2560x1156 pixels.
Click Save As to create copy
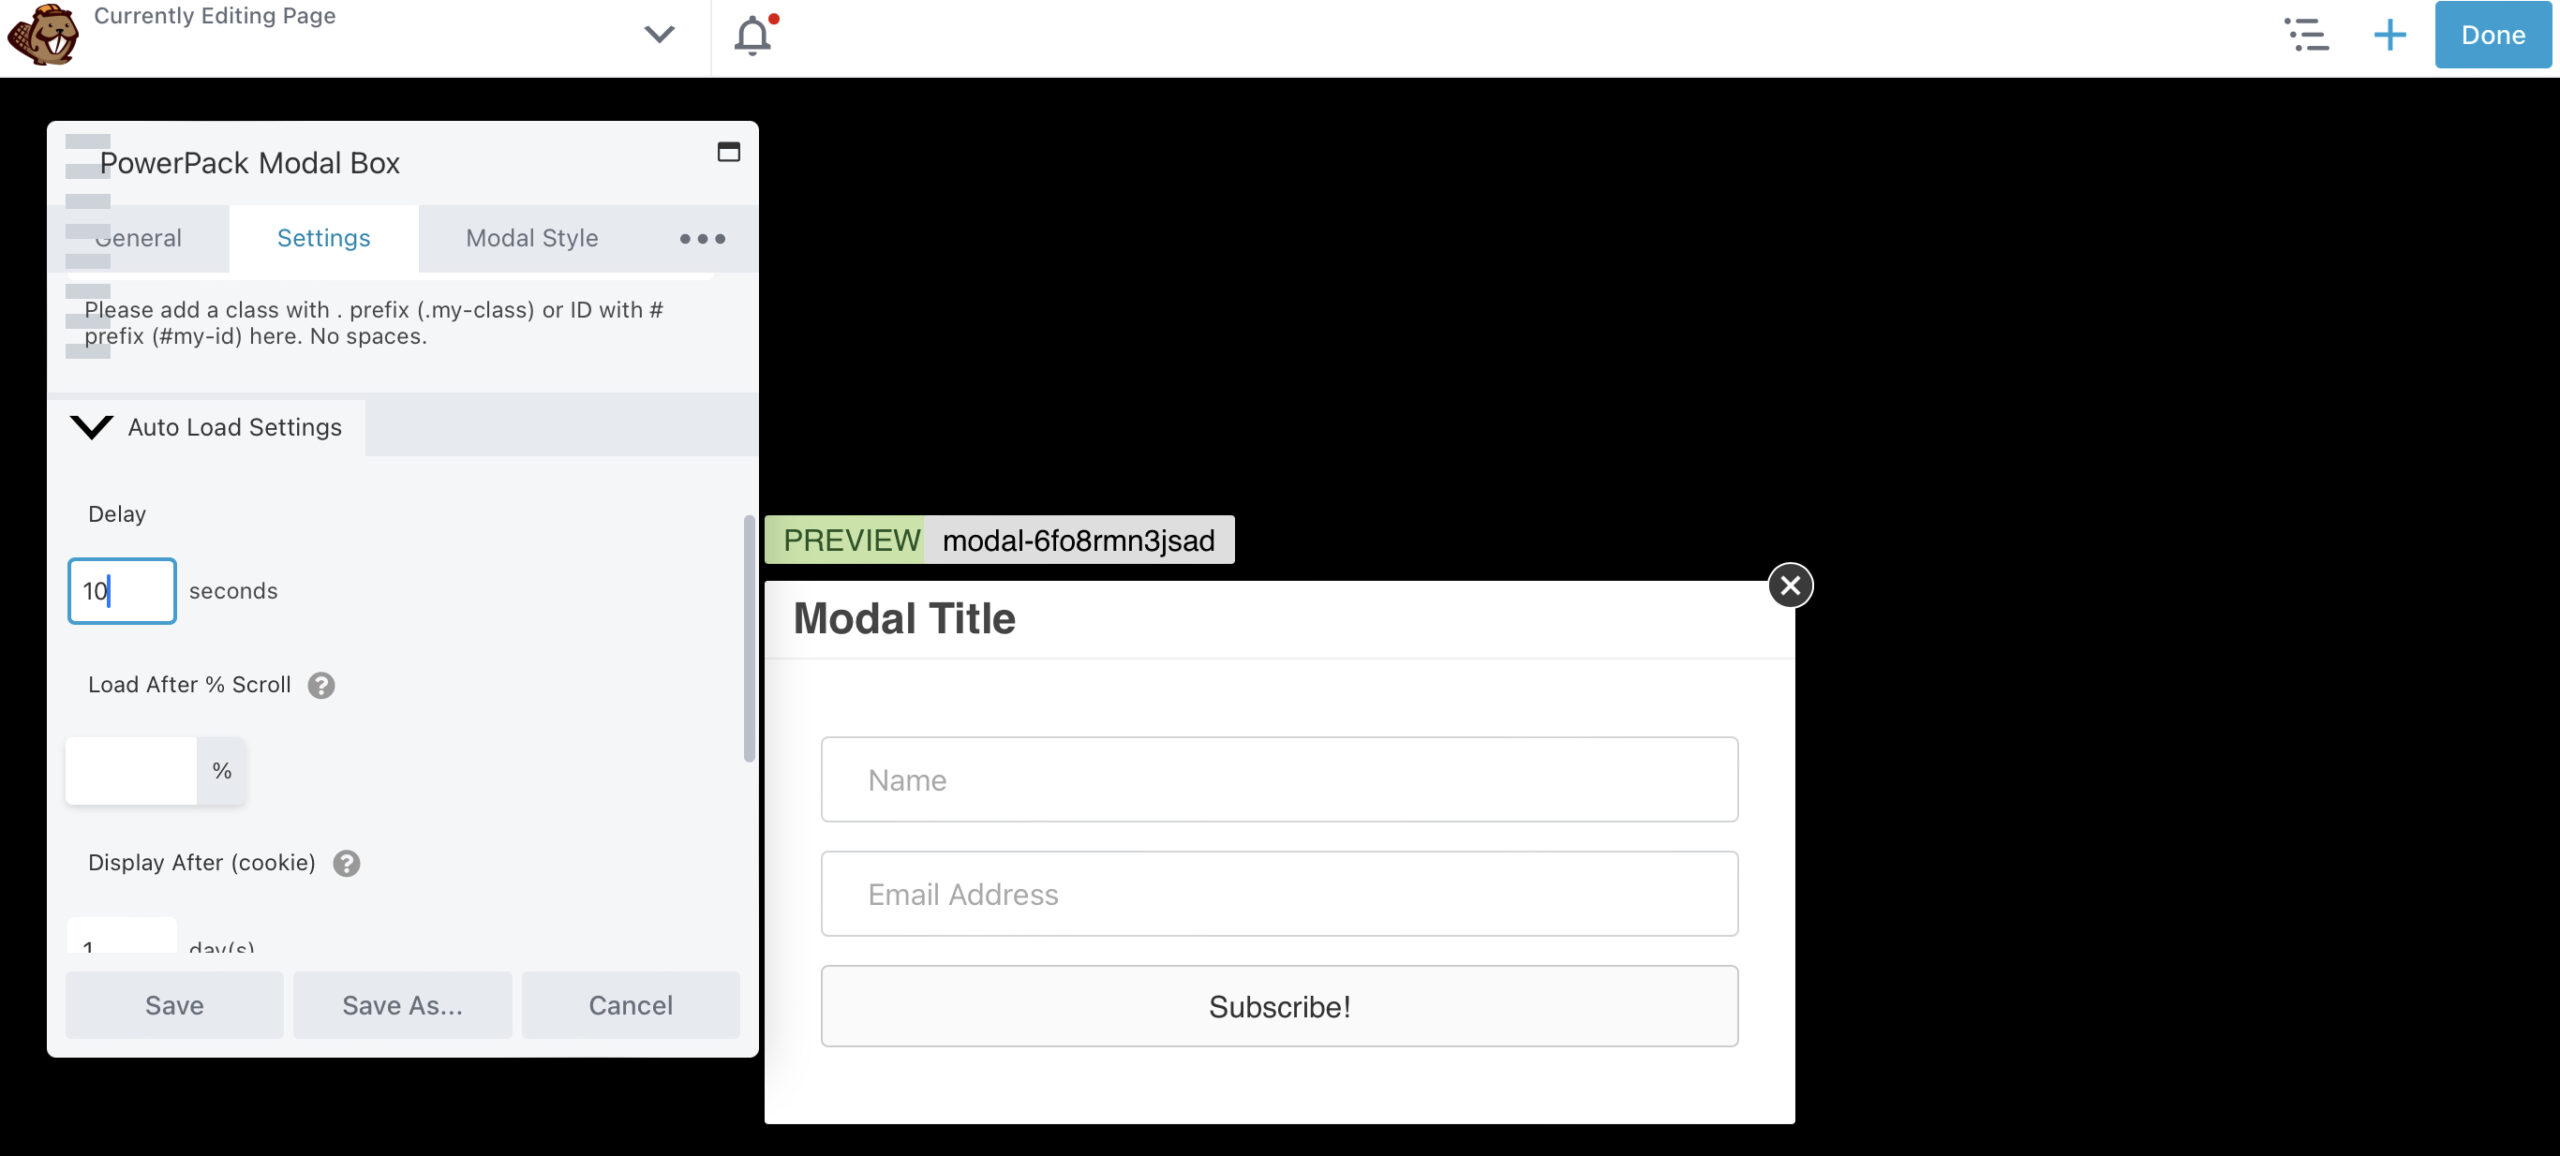(x=402, y=1004)
